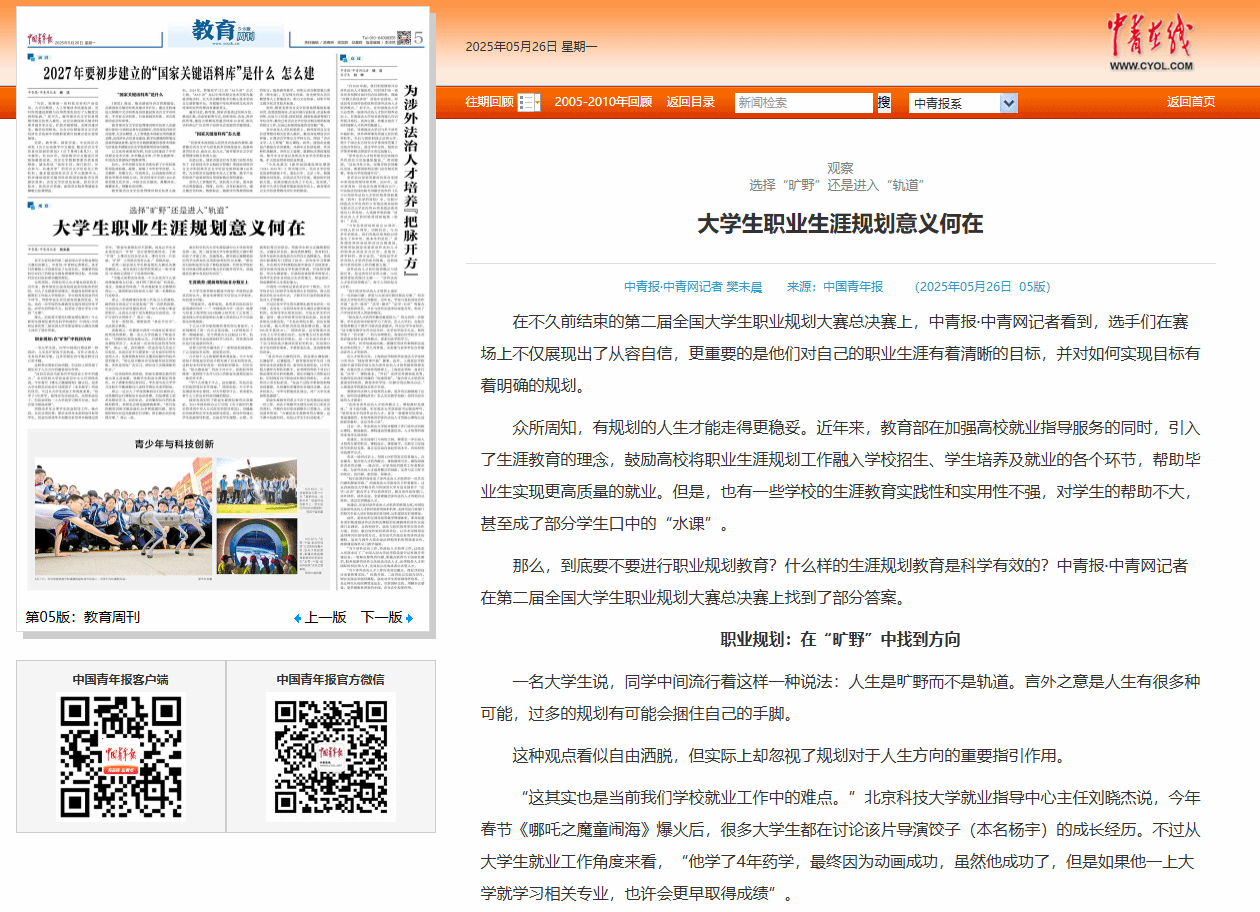Click the 往期回顾 link

[489, 102]
